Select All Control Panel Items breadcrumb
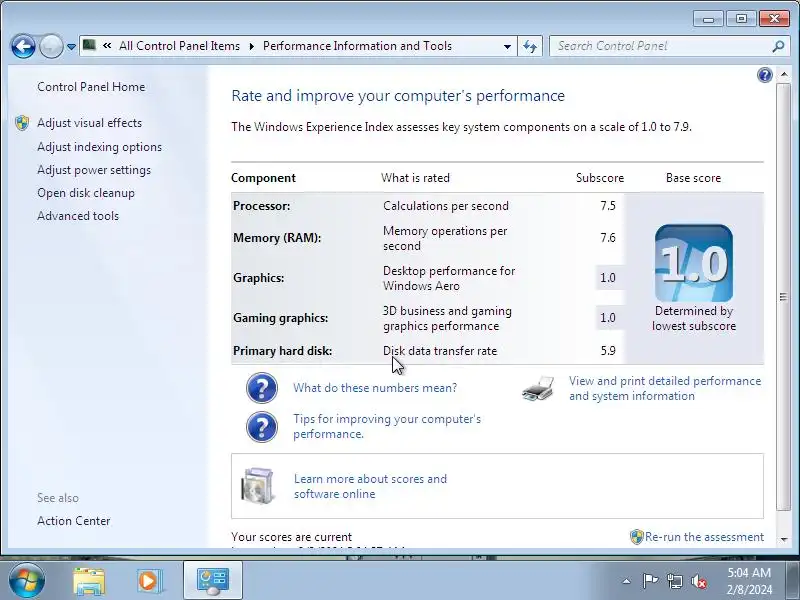 179,46
